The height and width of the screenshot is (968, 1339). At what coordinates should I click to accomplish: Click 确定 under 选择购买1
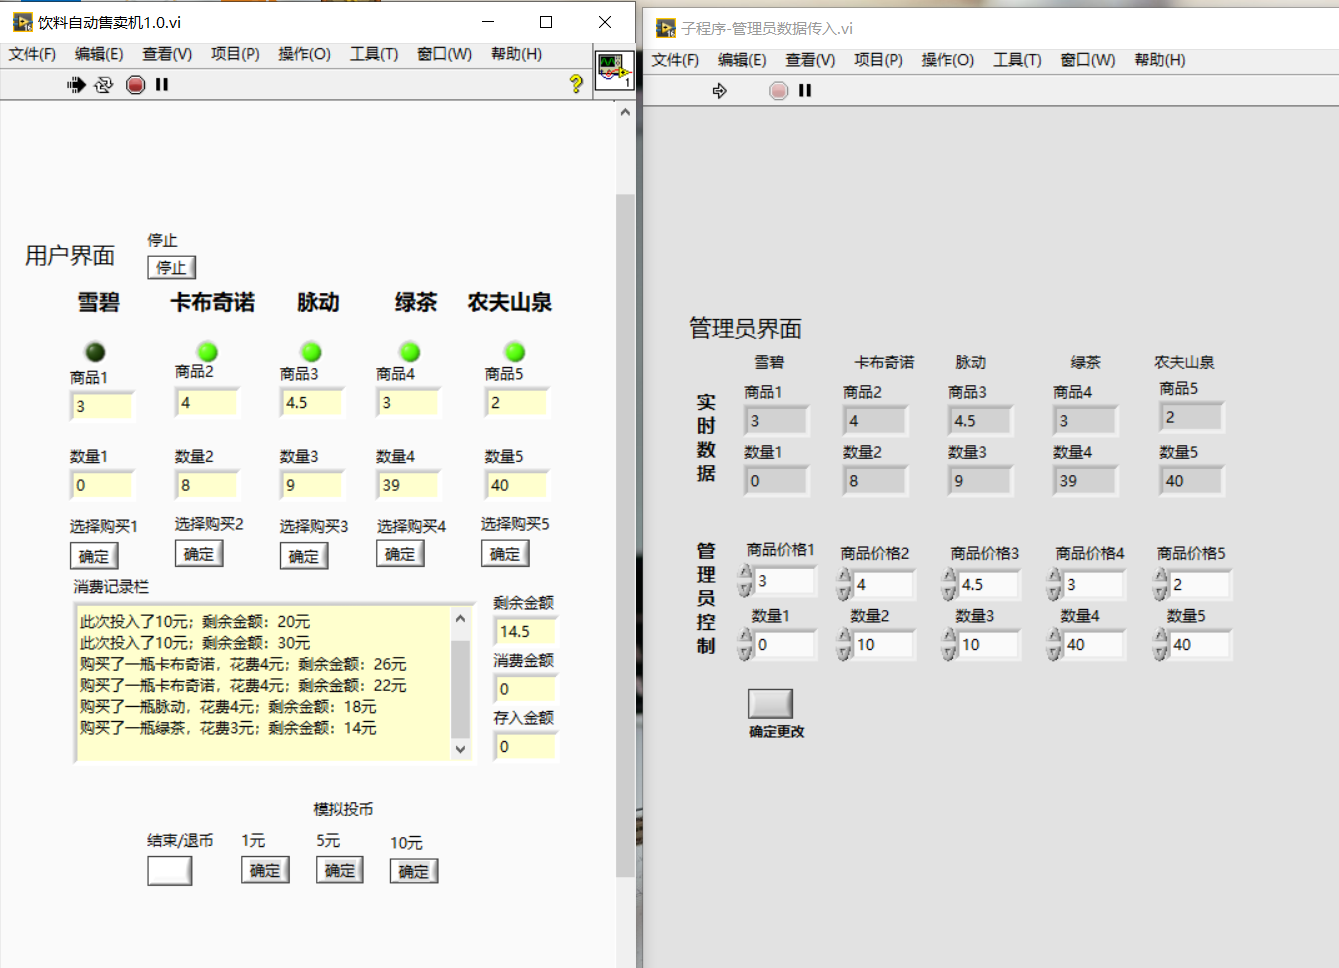(94, 556)
